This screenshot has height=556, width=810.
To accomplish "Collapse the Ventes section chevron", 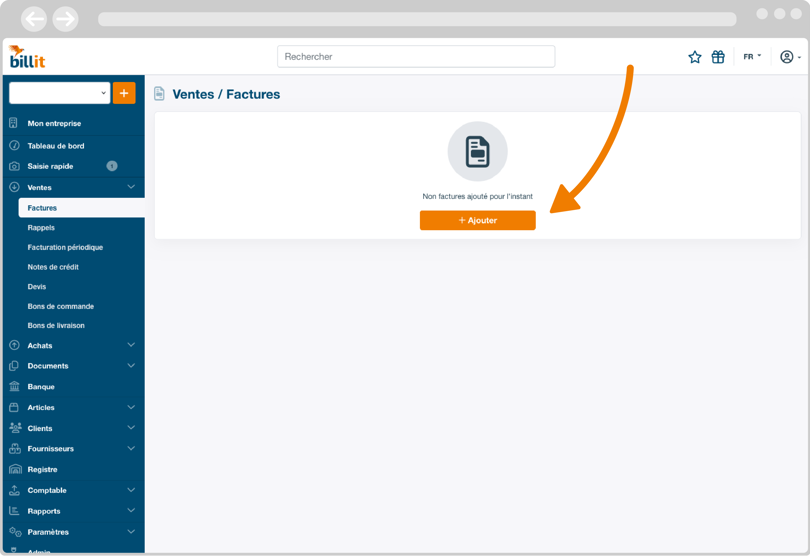I will click(131, 187).
